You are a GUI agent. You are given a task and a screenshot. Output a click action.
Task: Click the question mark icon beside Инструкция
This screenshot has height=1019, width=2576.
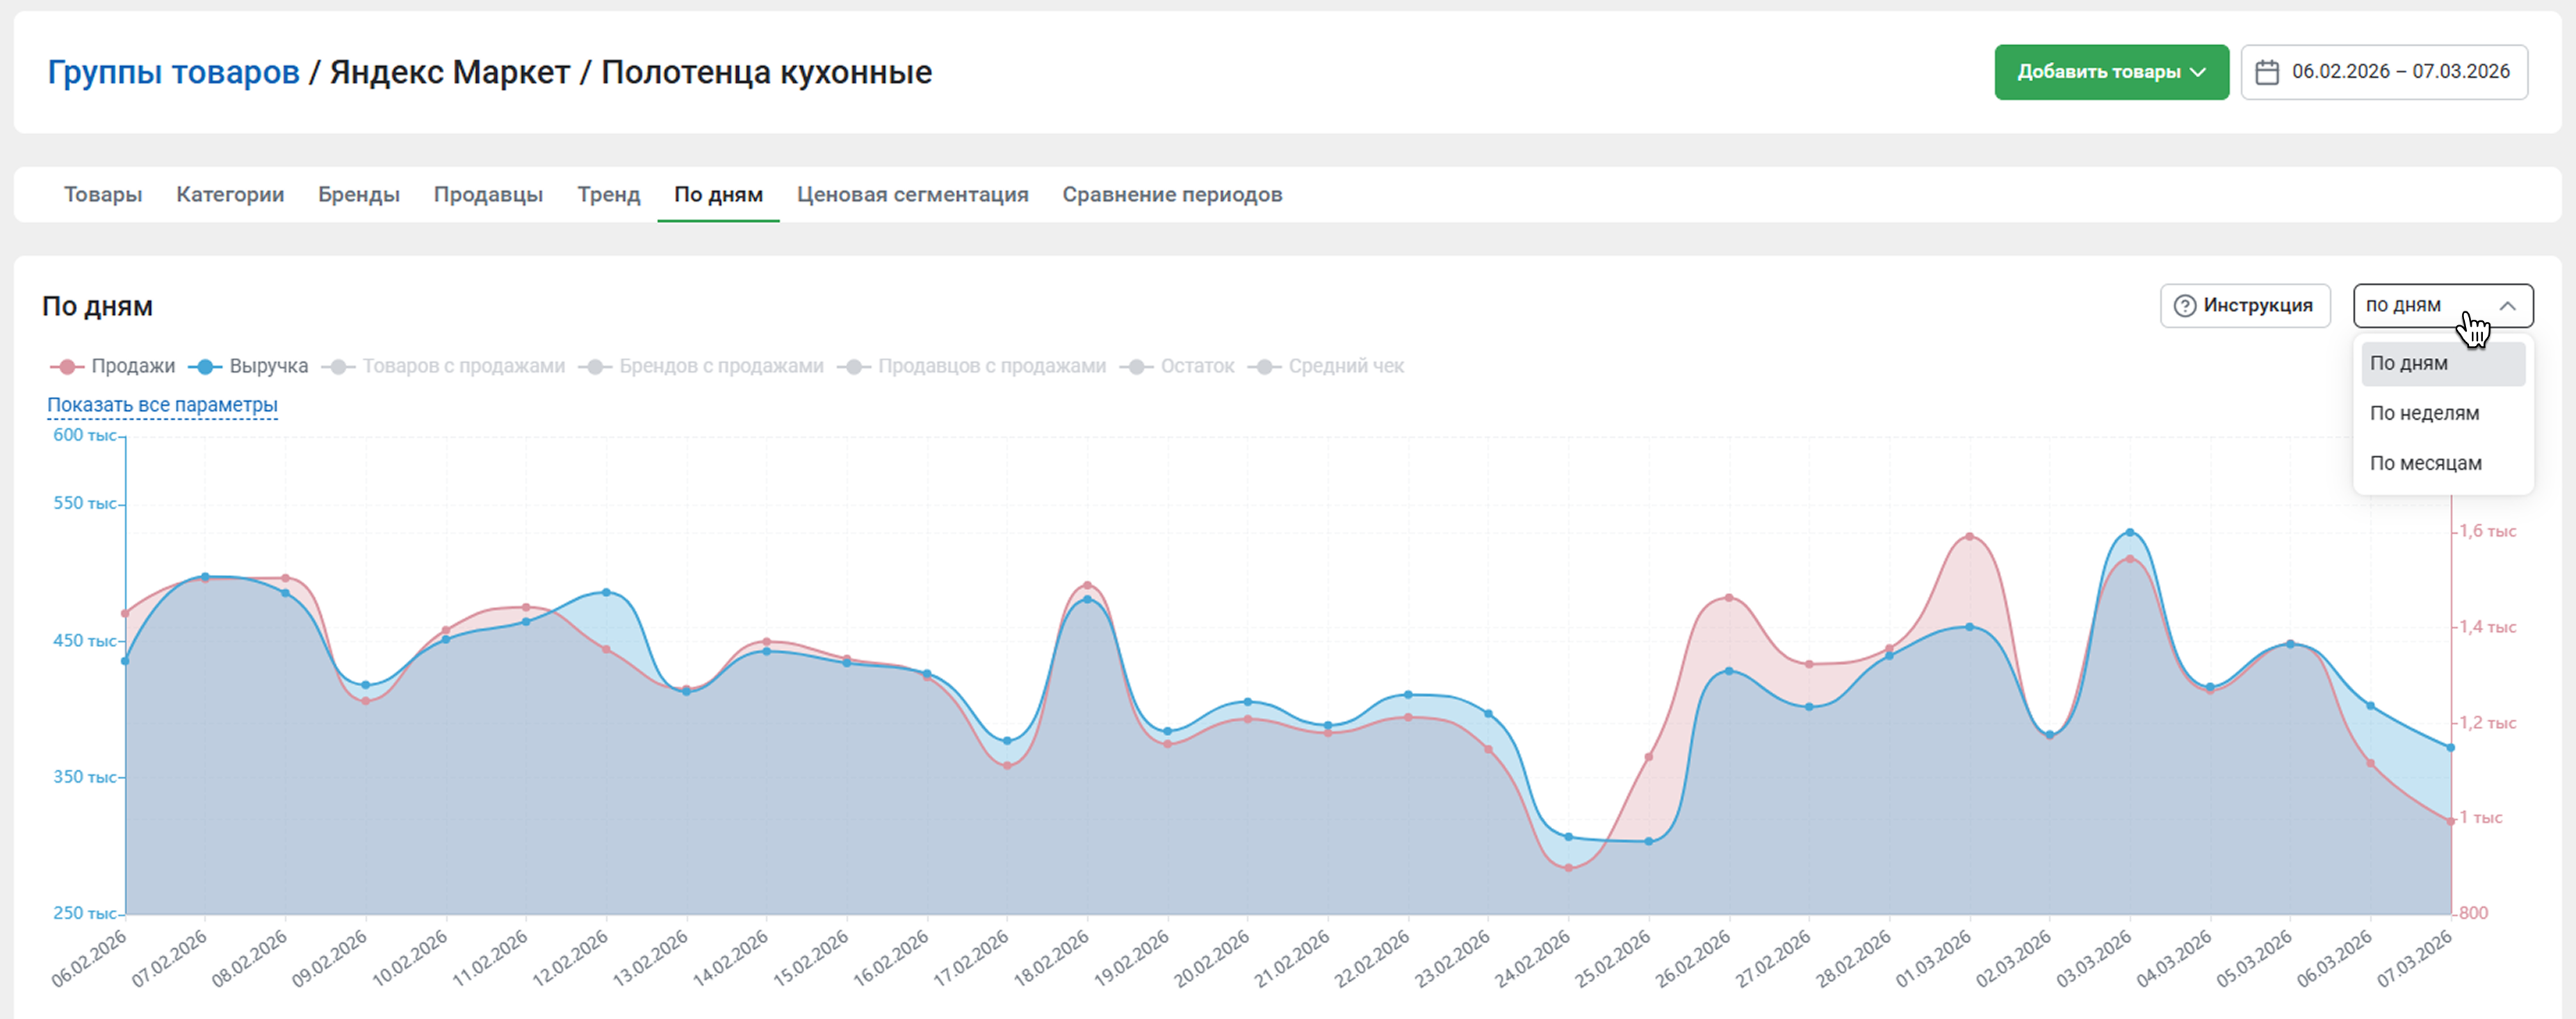2185,306
